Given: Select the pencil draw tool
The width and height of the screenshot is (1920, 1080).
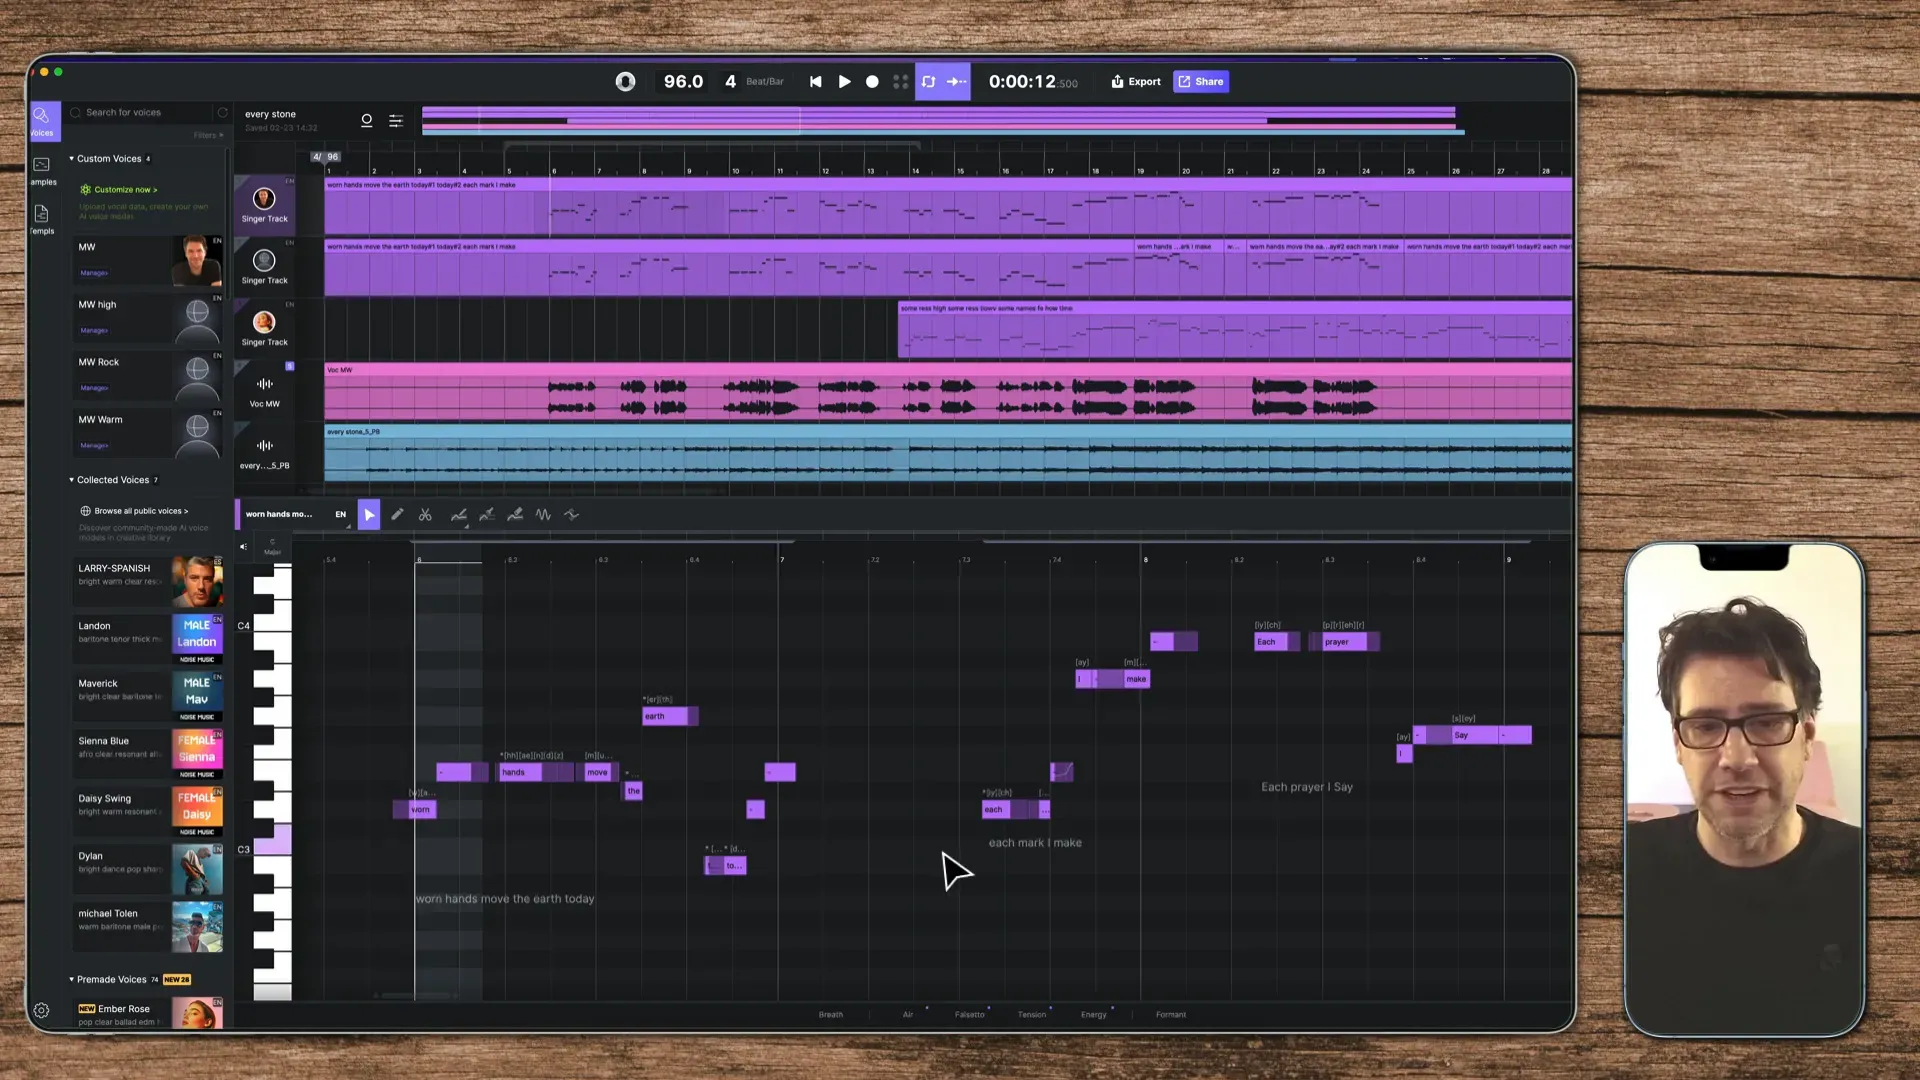Looking at the screenshot, I should tap(398, 514).
